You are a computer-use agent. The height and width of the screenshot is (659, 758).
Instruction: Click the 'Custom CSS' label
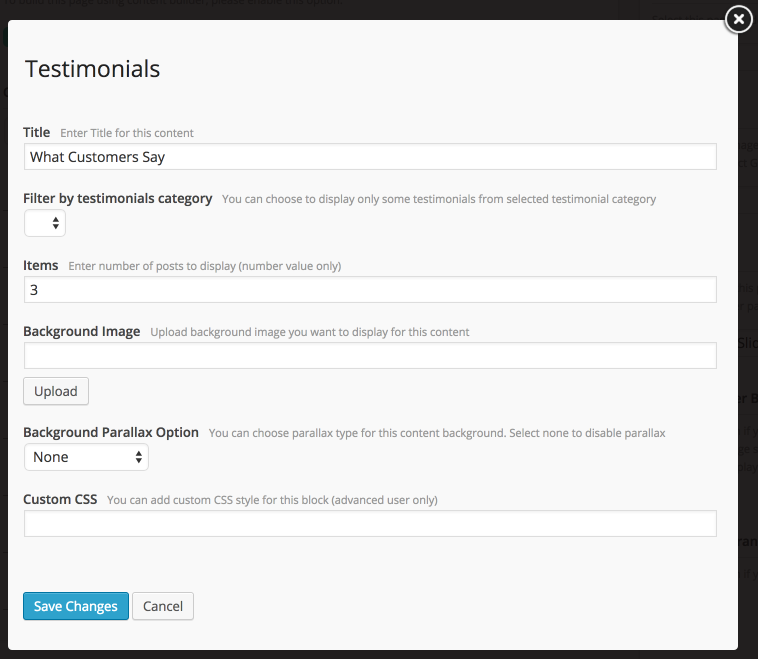[x=60, y=499]
